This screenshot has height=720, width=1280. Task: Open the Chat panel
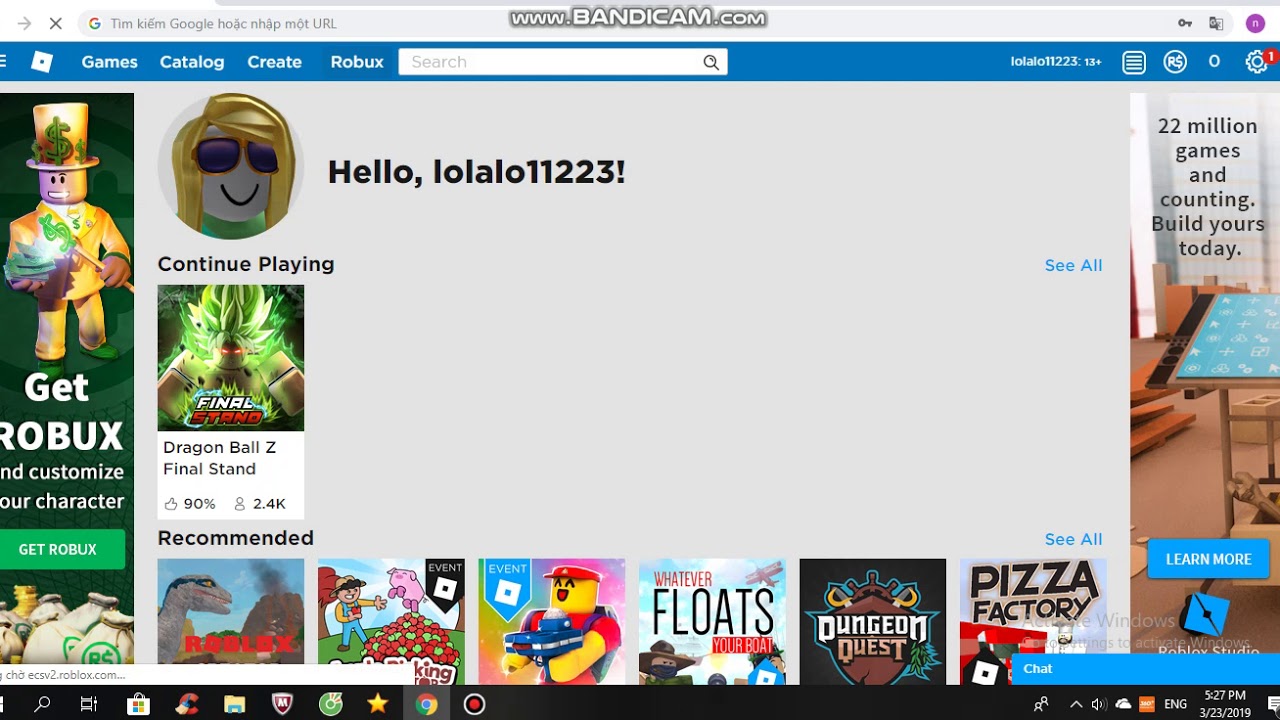(x=1146, y=669)
